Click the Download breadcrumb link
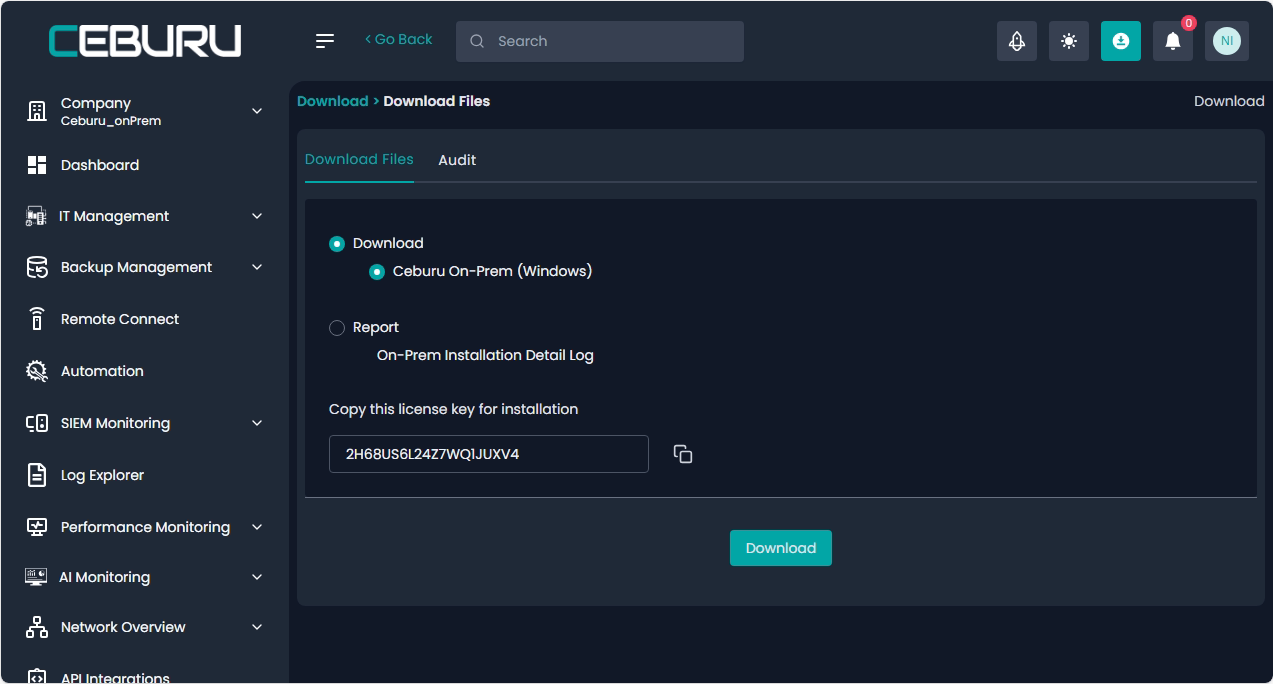The height and width of the screenshot is (684, 1273). tap(333, 101)
